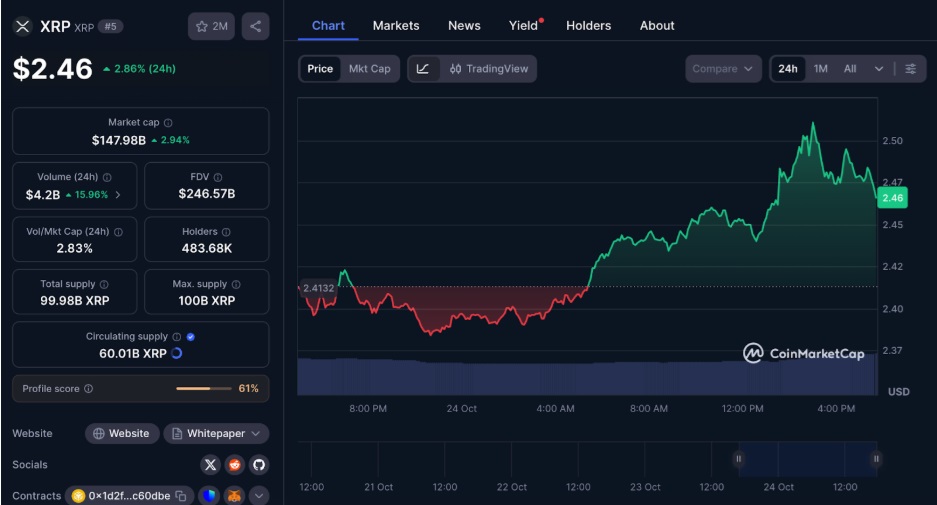This screenshot has height=505, width=937.
Task: Click the Profile score 61% bar
Action: 204,388
